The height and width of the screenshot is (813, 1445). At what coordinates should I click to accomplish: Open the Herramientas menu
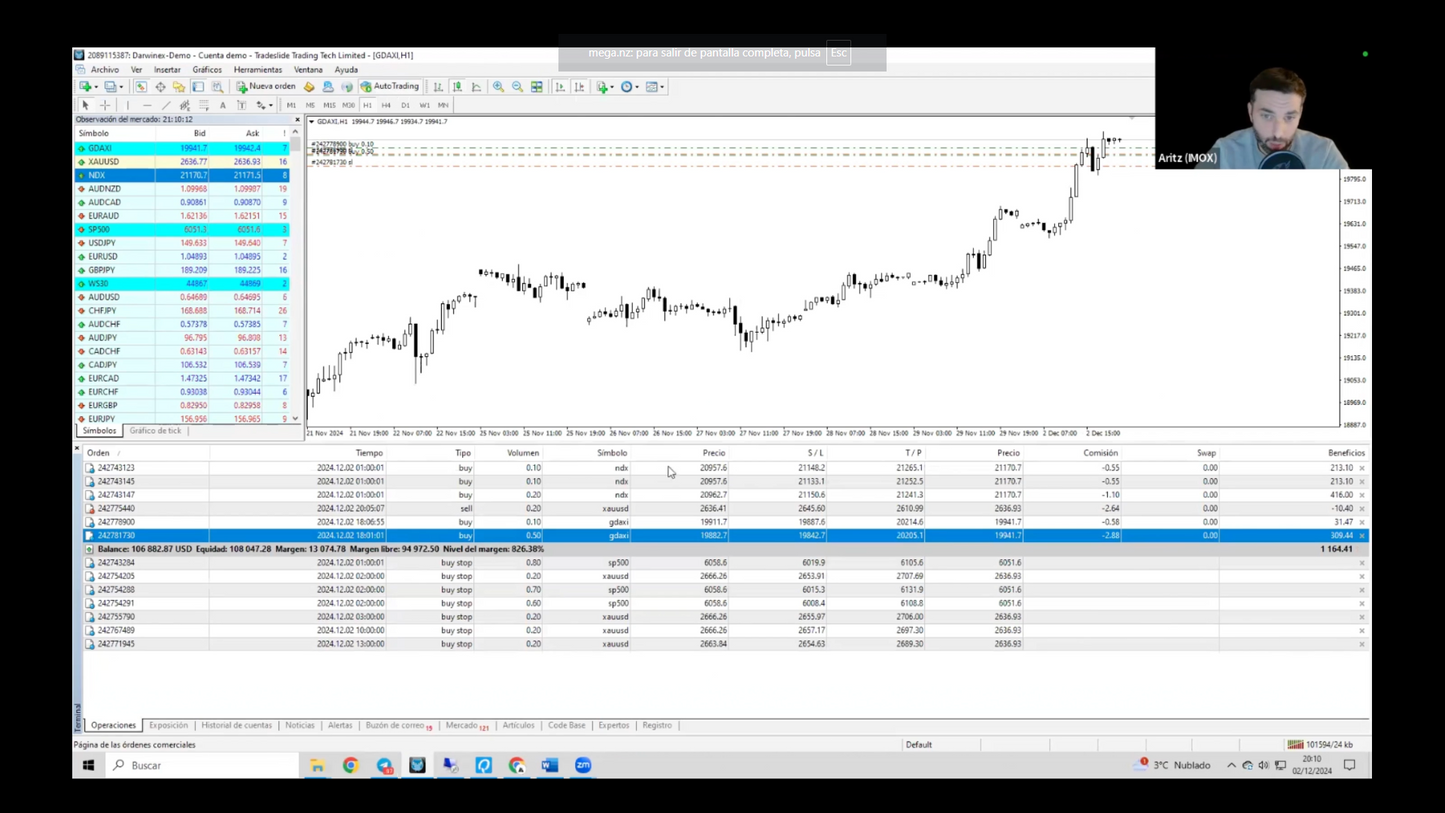pyautogui.click(x=258, y=70)
